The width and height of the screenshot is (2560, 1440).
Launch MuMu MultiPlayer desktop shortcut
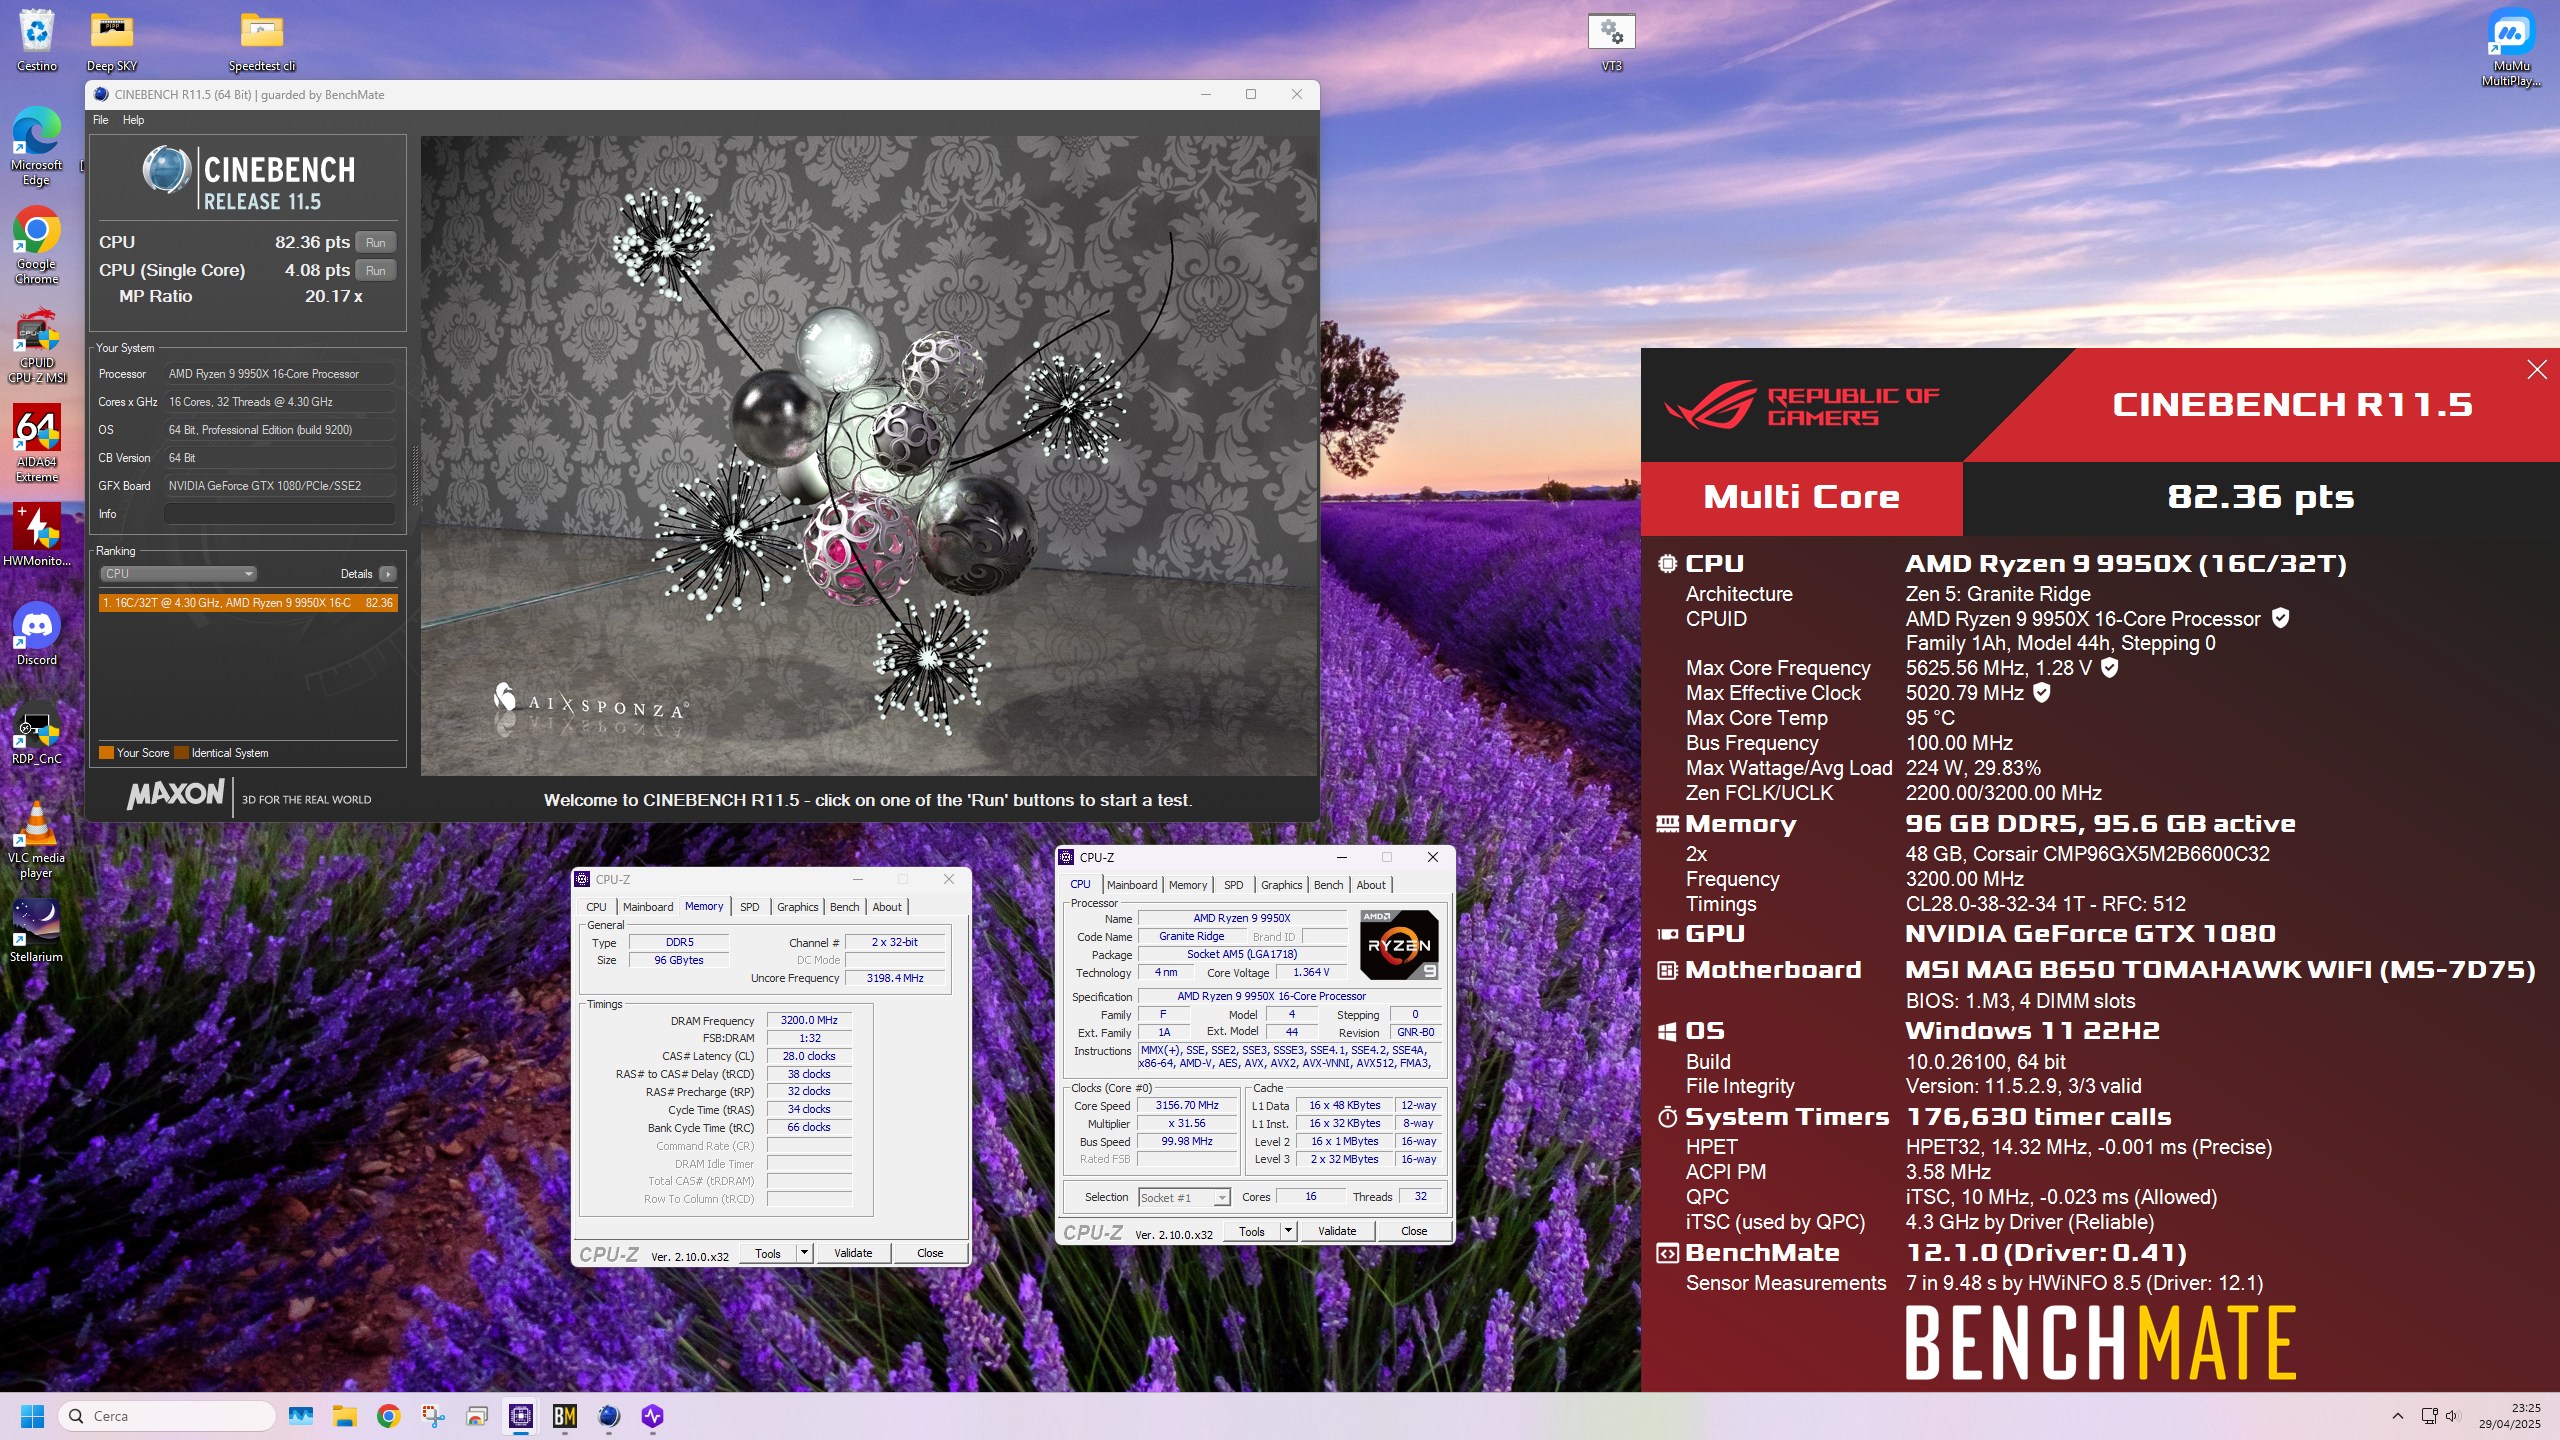point(2511,46)
